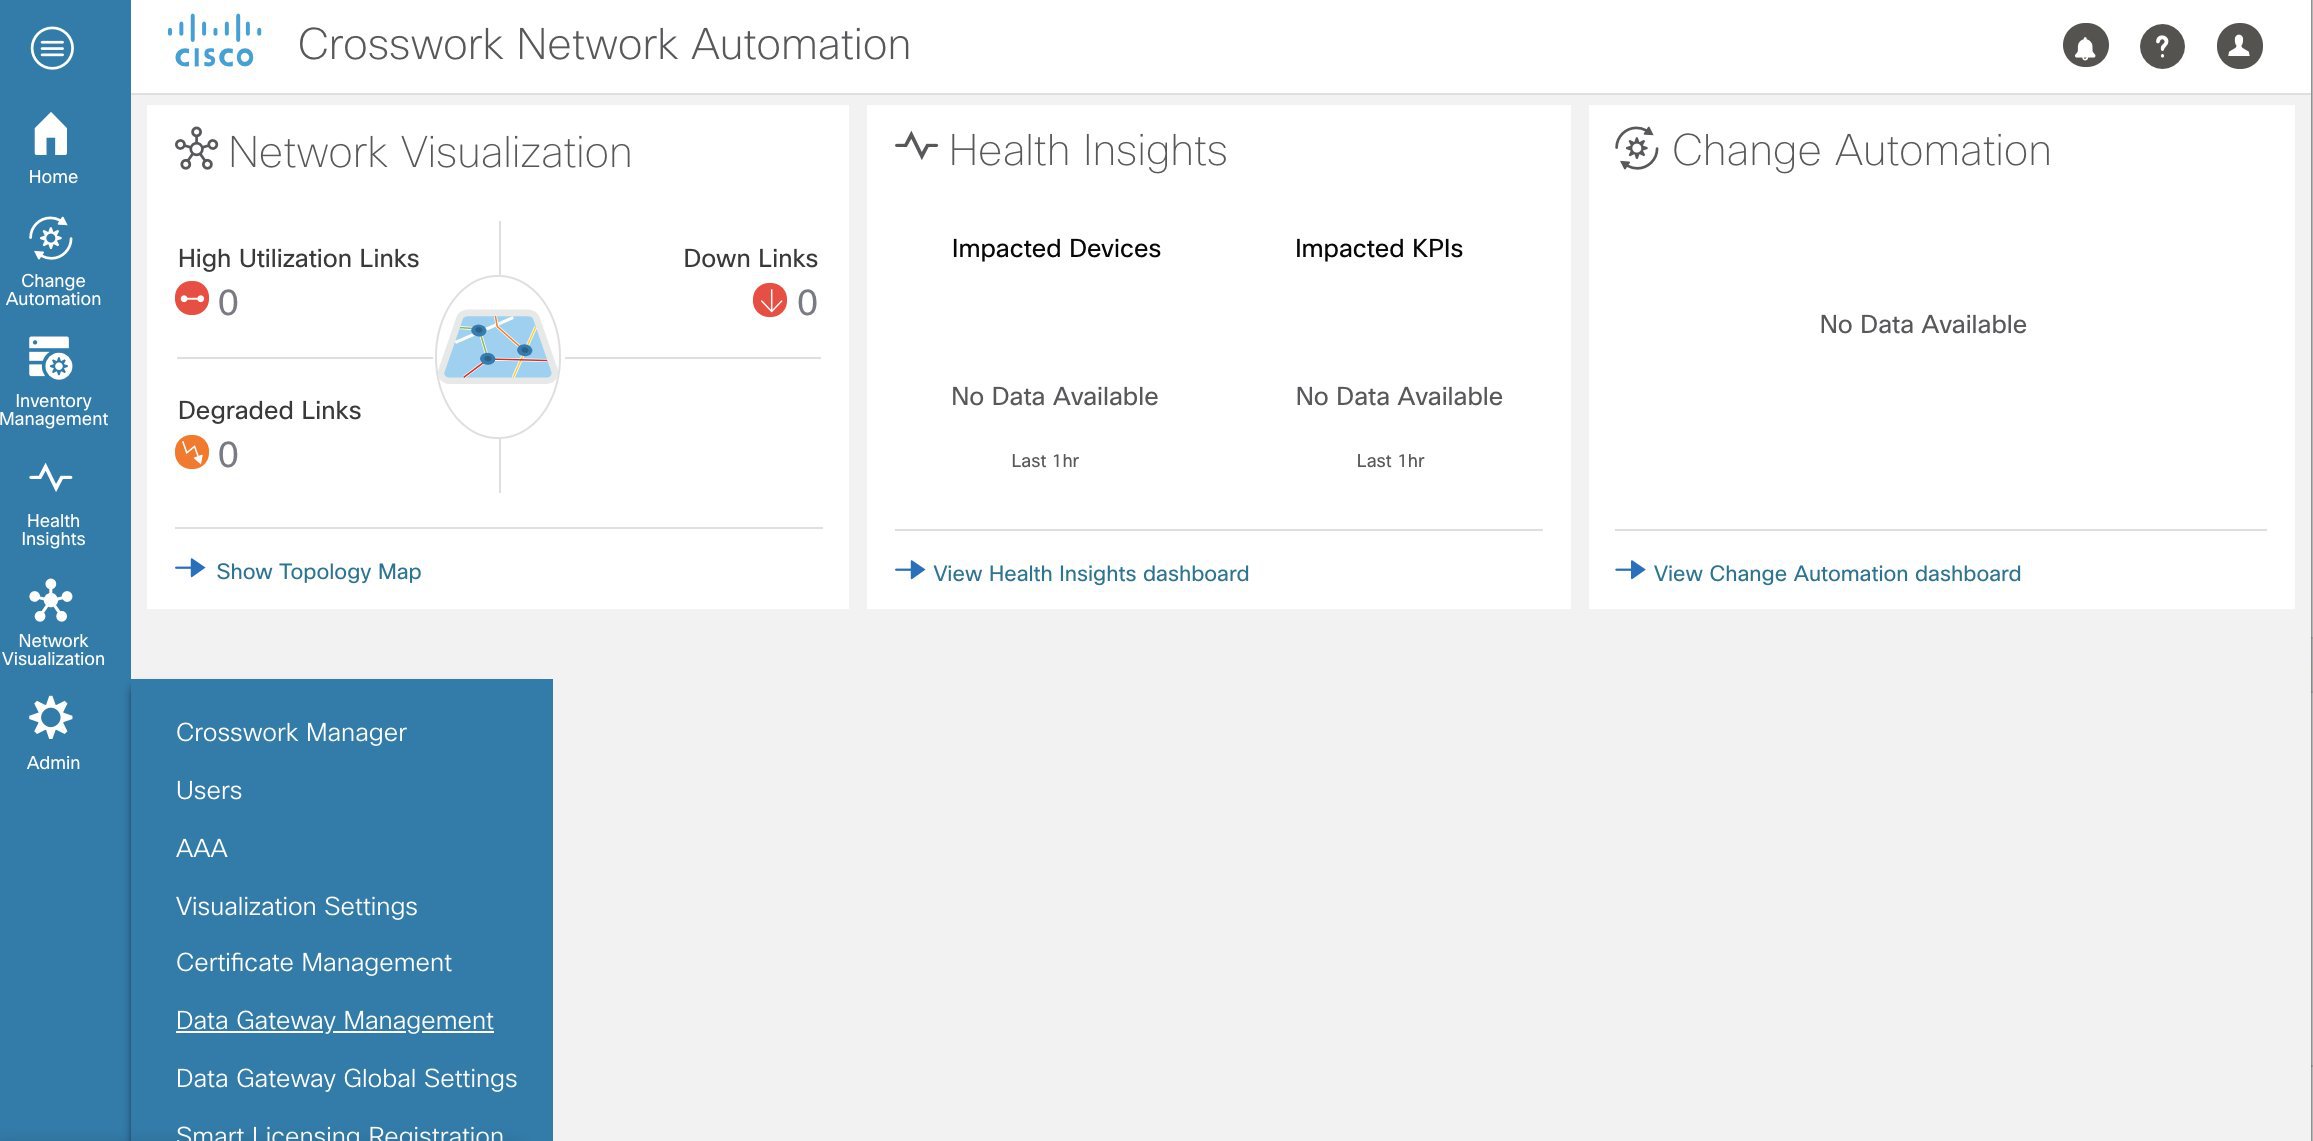
Task: Select Data Gateway Management menu entry
Action: pos(334,1020)
